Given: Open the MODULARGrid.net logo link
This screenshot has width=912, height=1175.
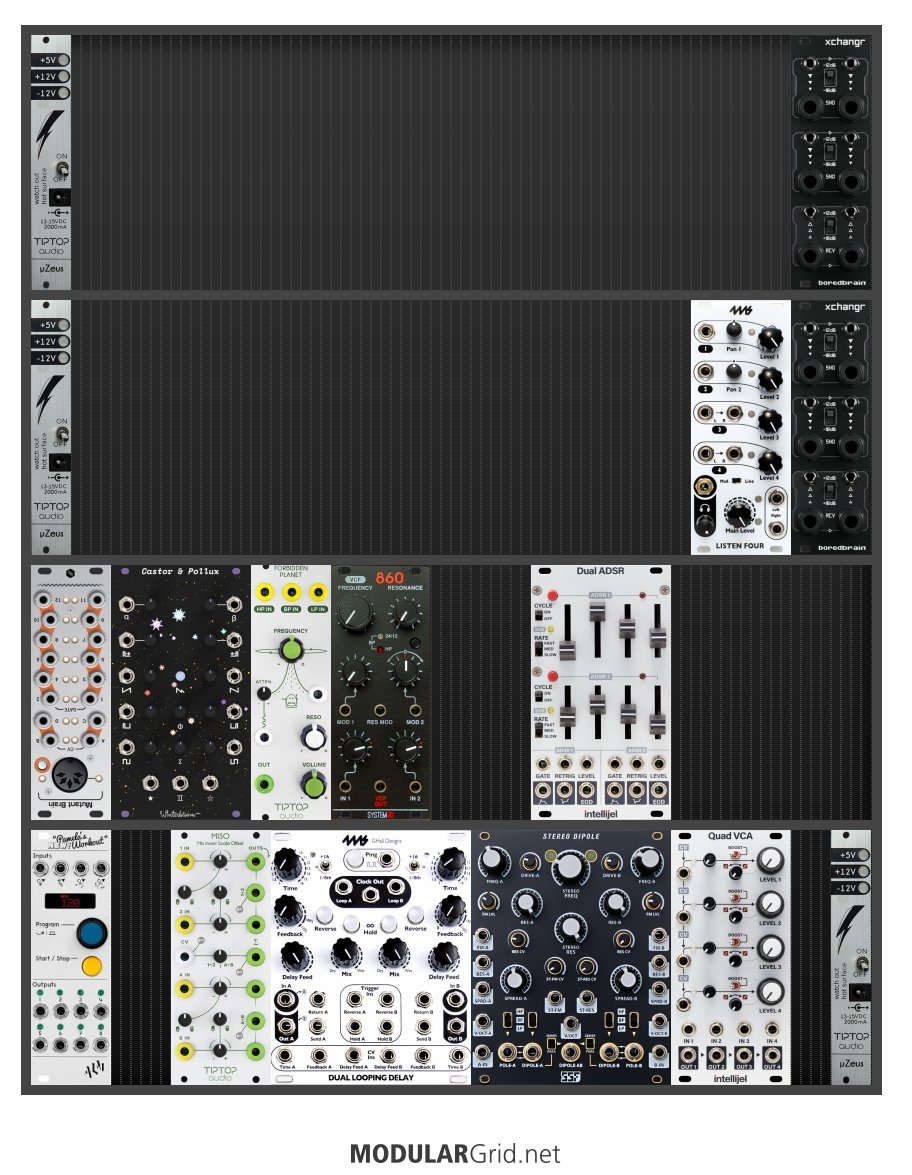Looking at the screenshot, I should [455, 1153].
